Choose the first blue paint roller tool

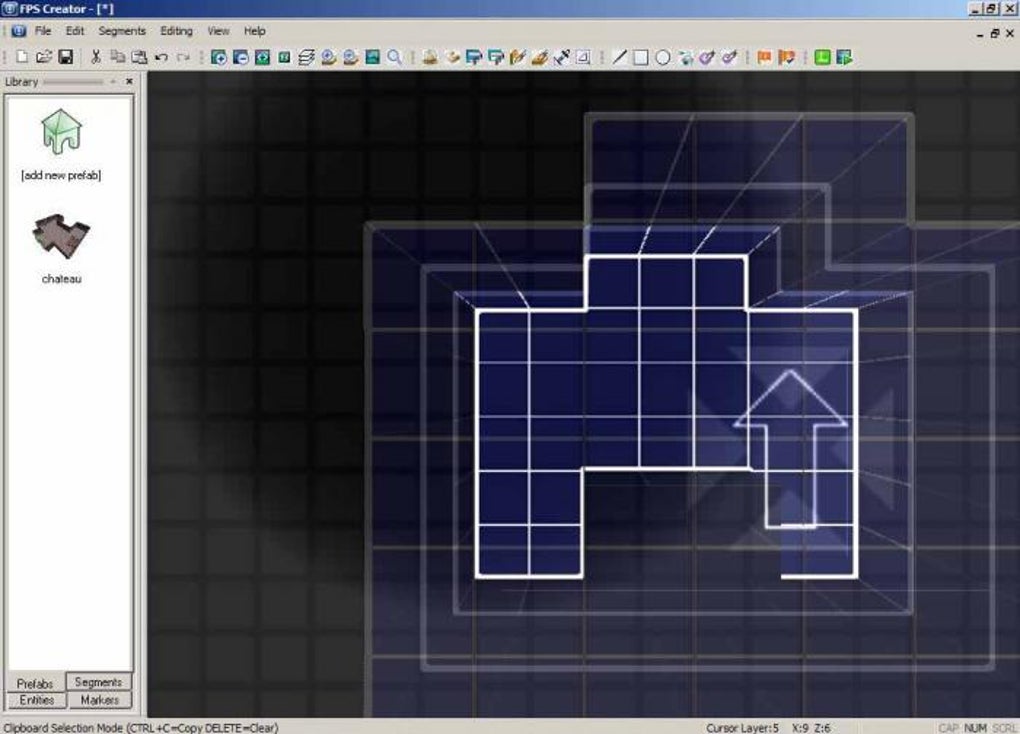pos(474,57)
